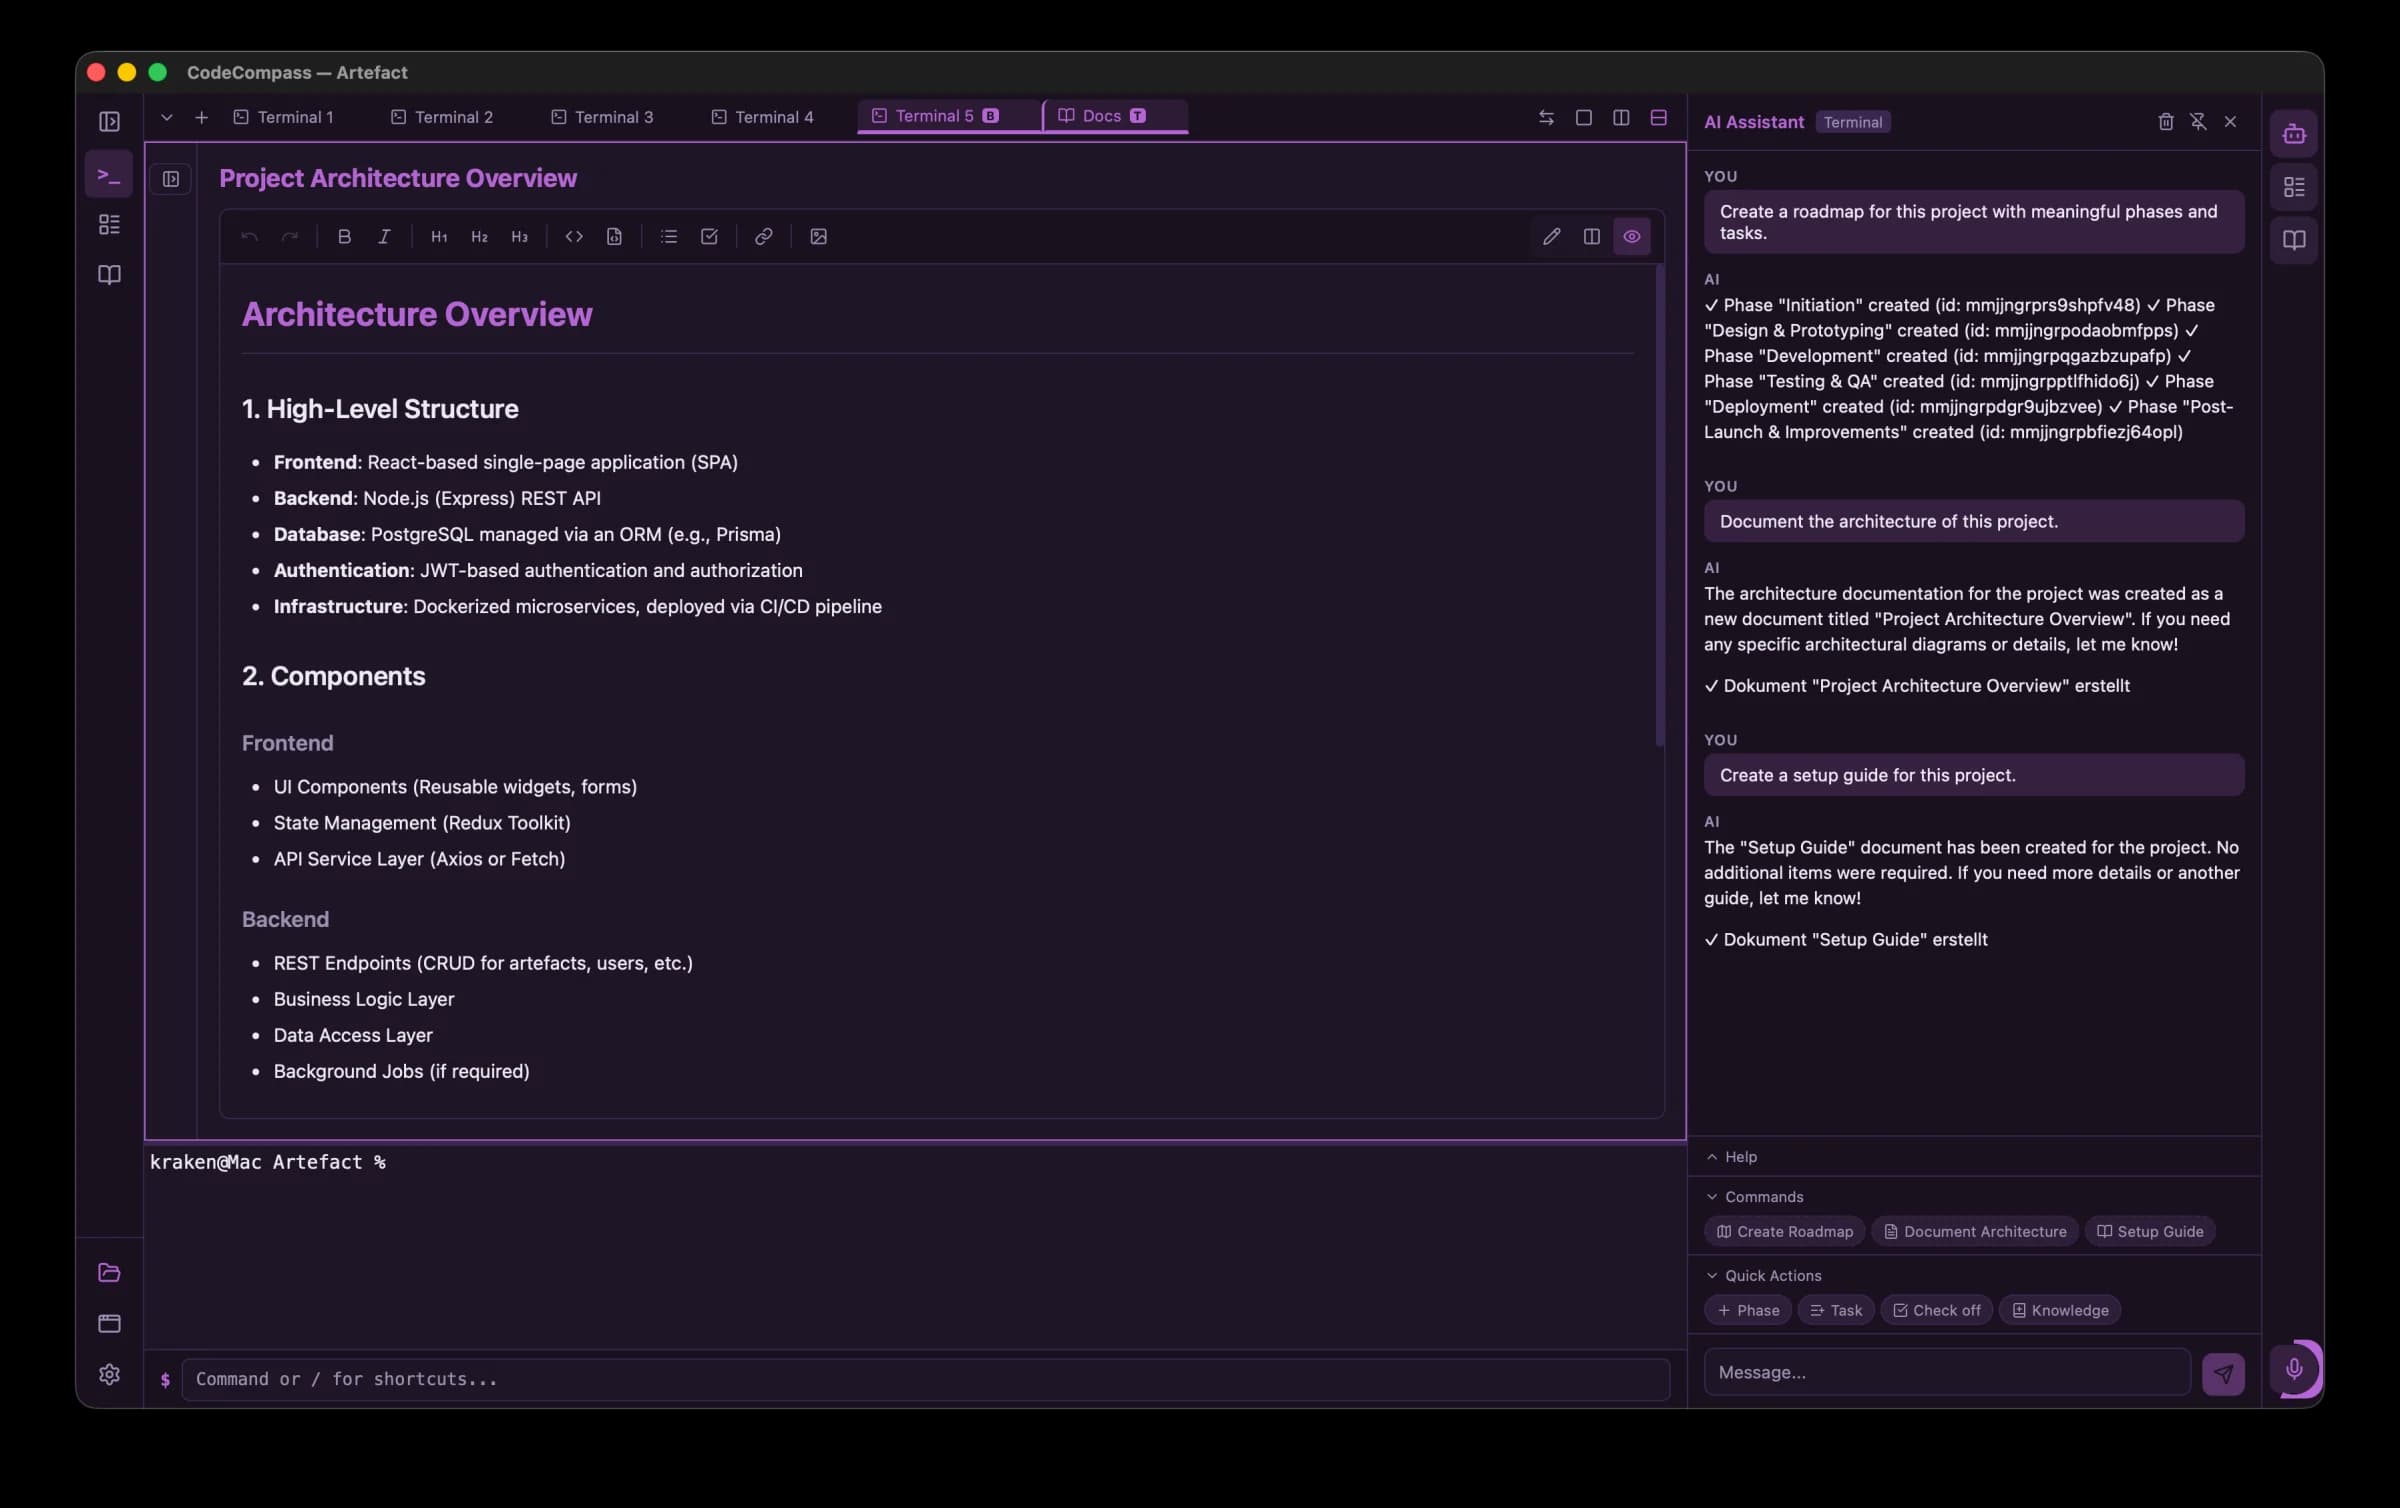The height and width of the screenshot is (1508, 2400).
Task: Run the Document Architecture command
Action: [1975, 1232]
